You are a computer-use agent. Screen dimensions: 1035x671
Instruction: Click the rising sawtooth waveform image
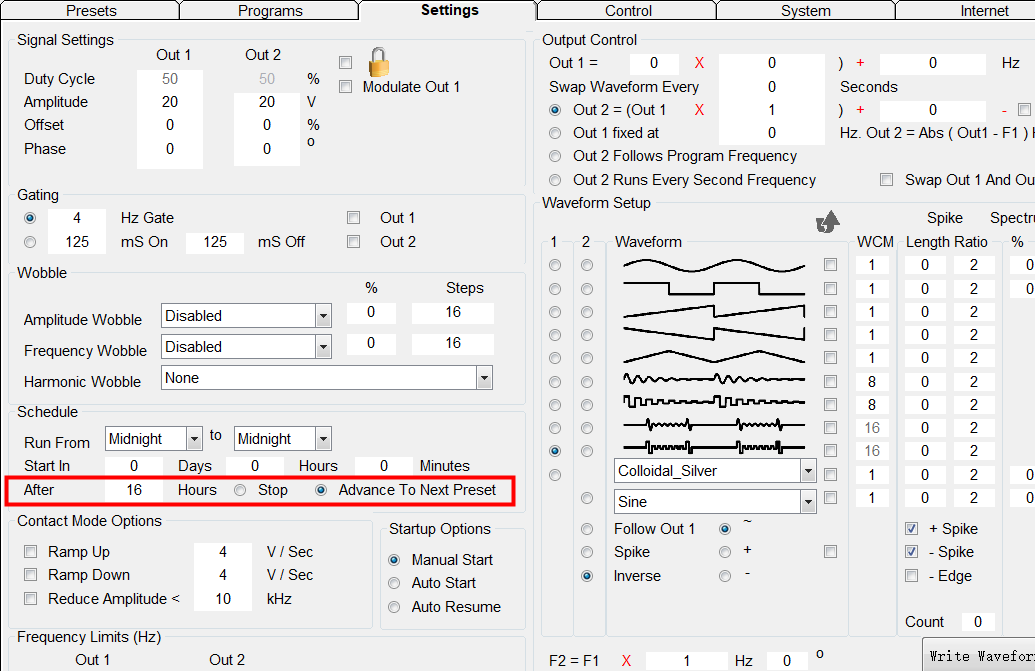[x=713, y=312]
